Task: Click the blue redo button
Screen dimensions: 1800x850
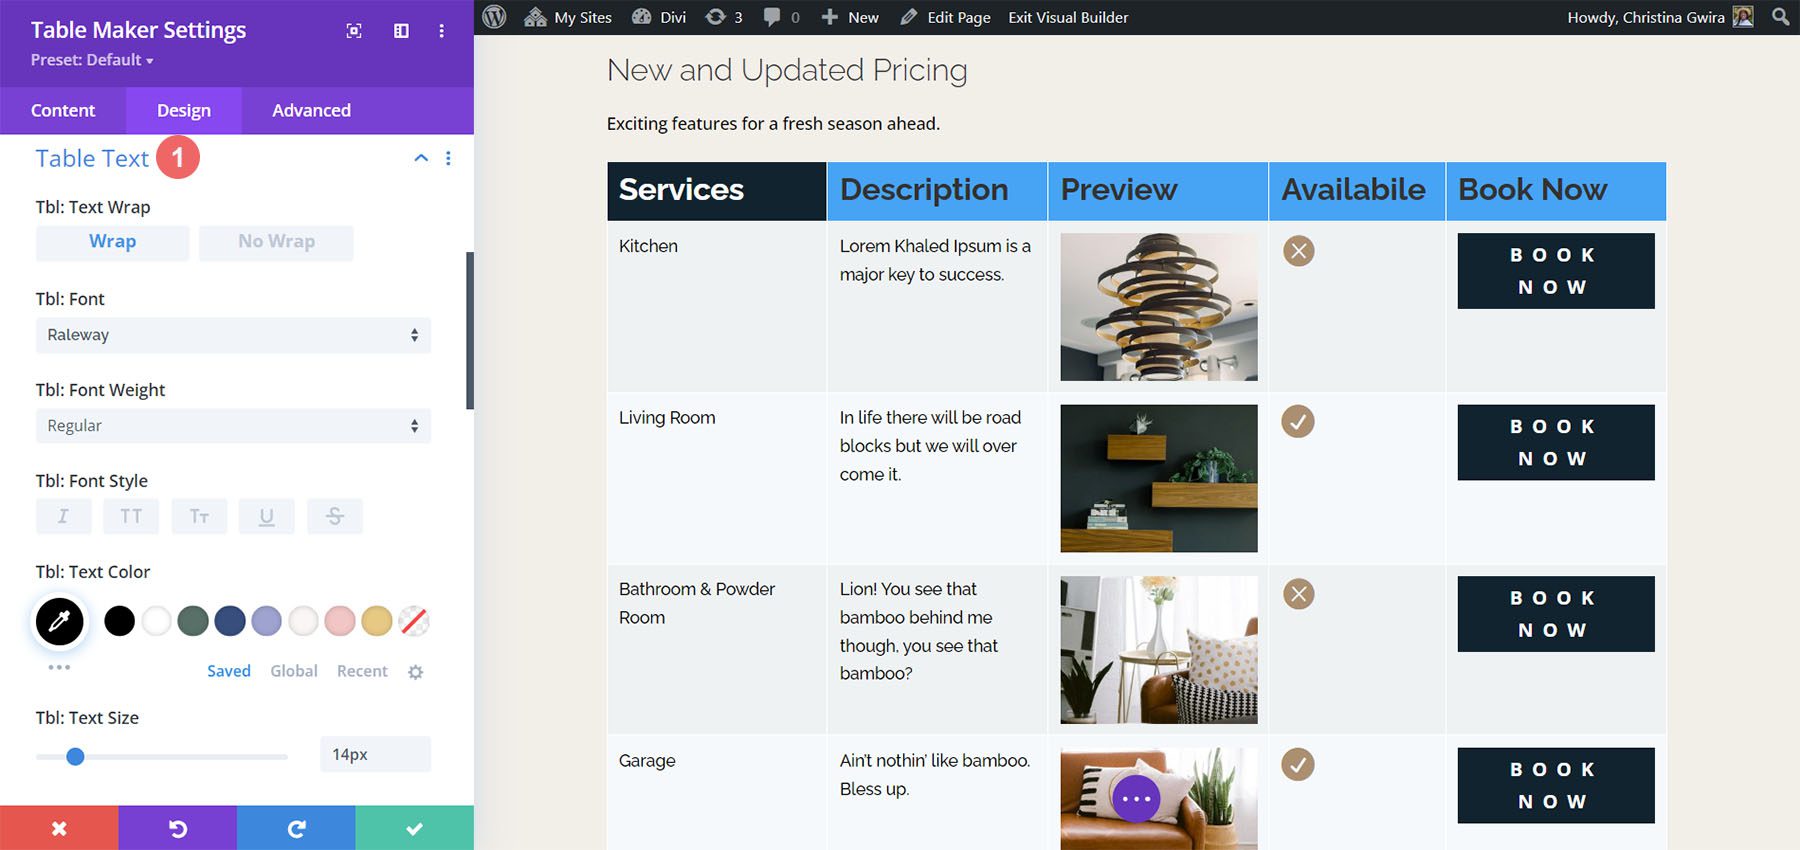Action: [x=296, y=828]
